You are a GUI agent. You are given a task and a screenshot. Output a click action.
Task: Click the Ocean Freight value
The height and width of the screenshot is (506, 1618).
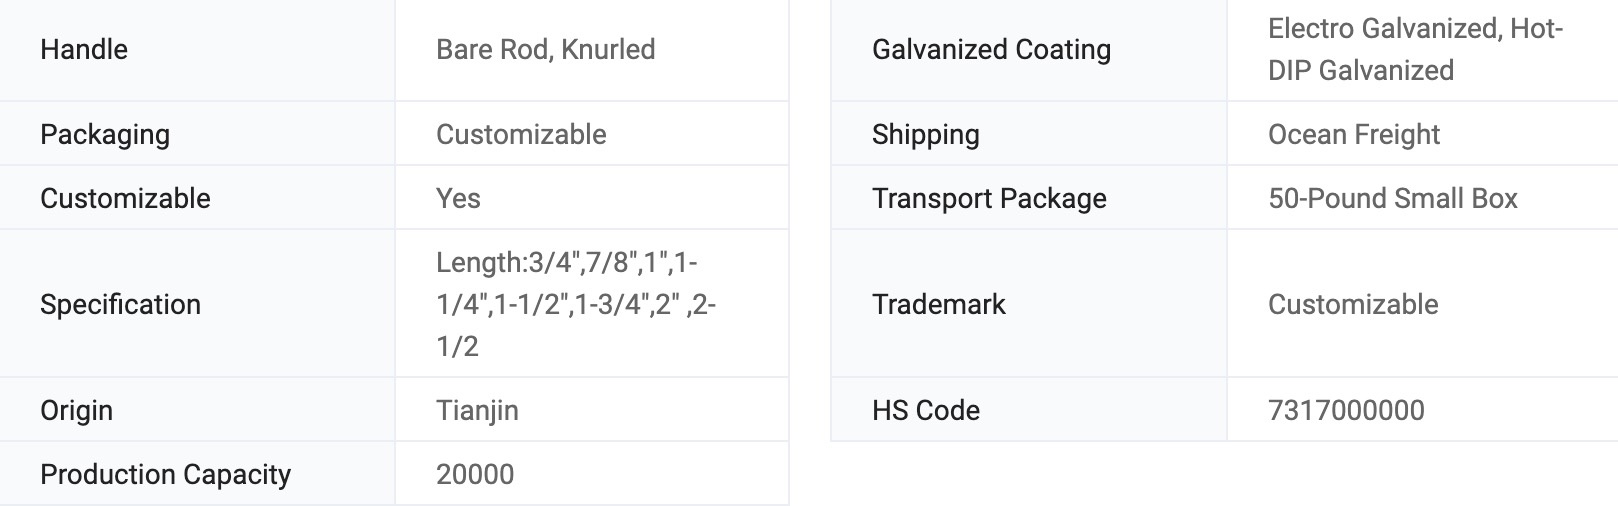(x=1353, y=134)
